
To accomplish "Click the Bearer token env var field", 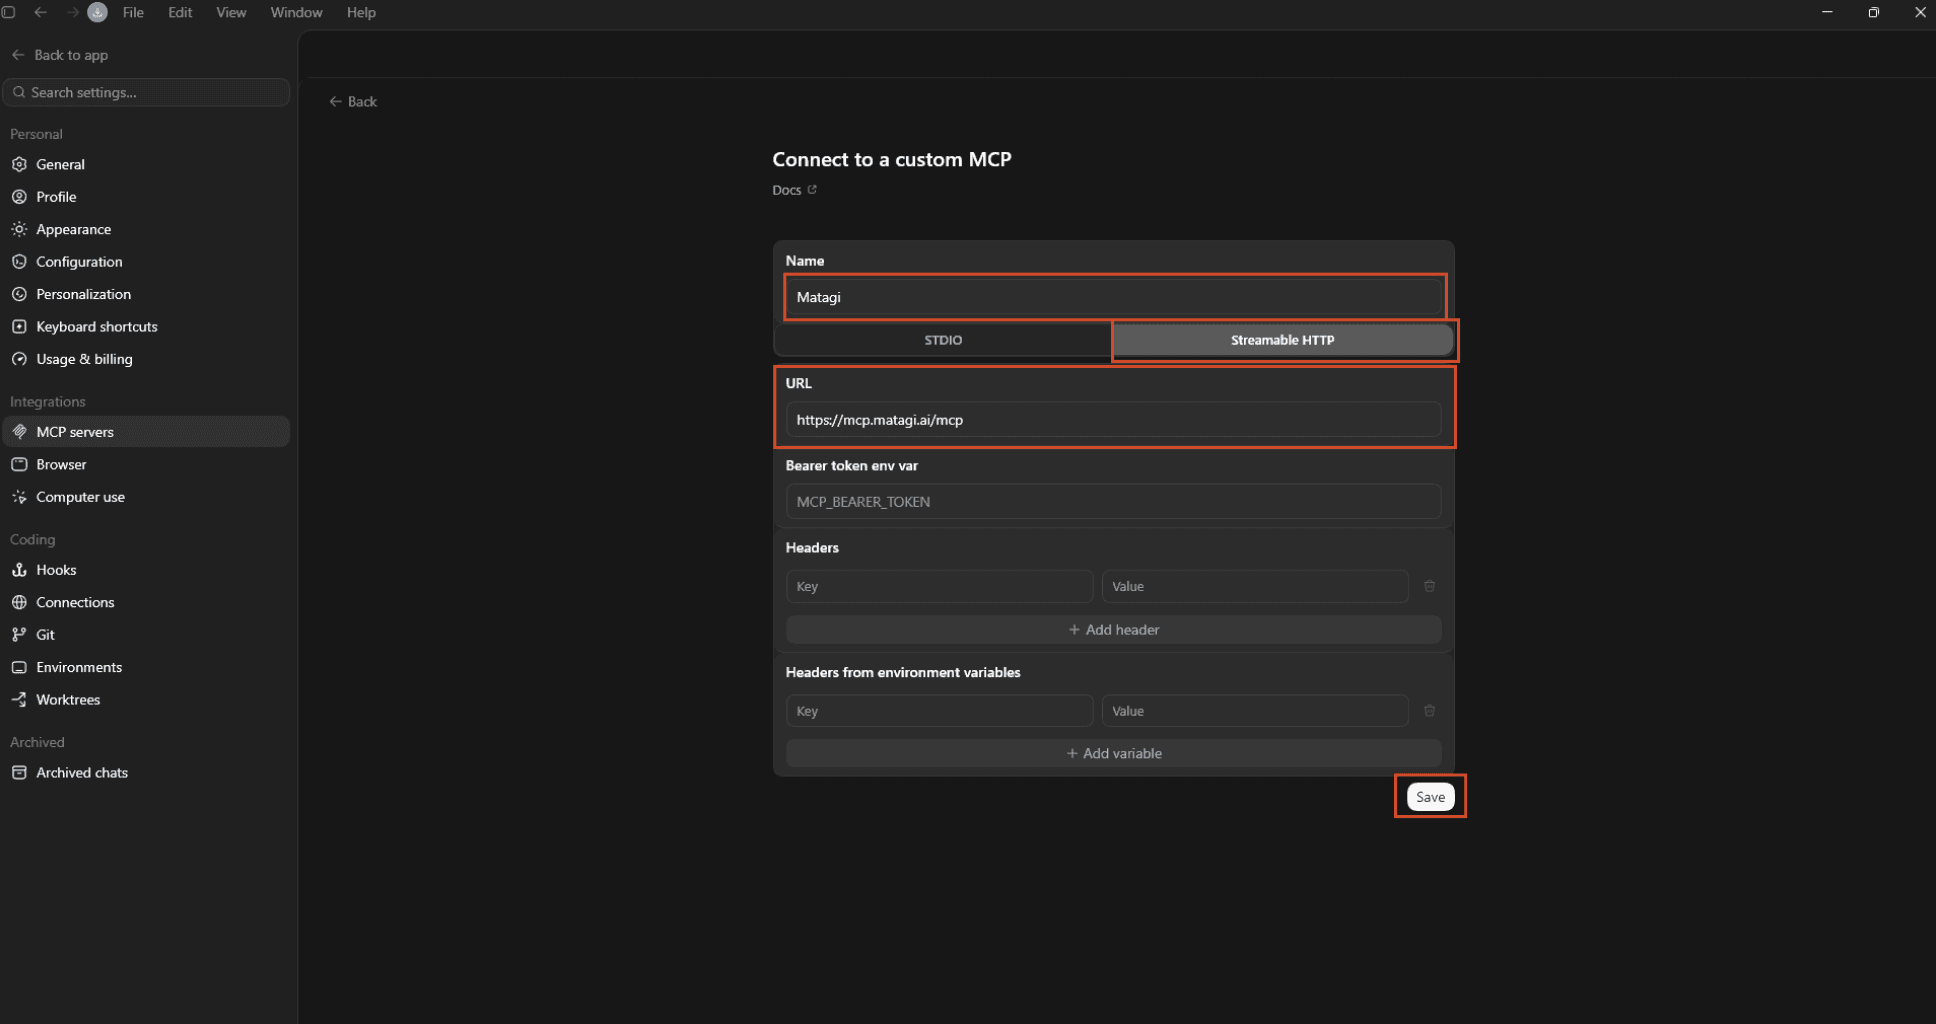I will tap(1113, 502).
